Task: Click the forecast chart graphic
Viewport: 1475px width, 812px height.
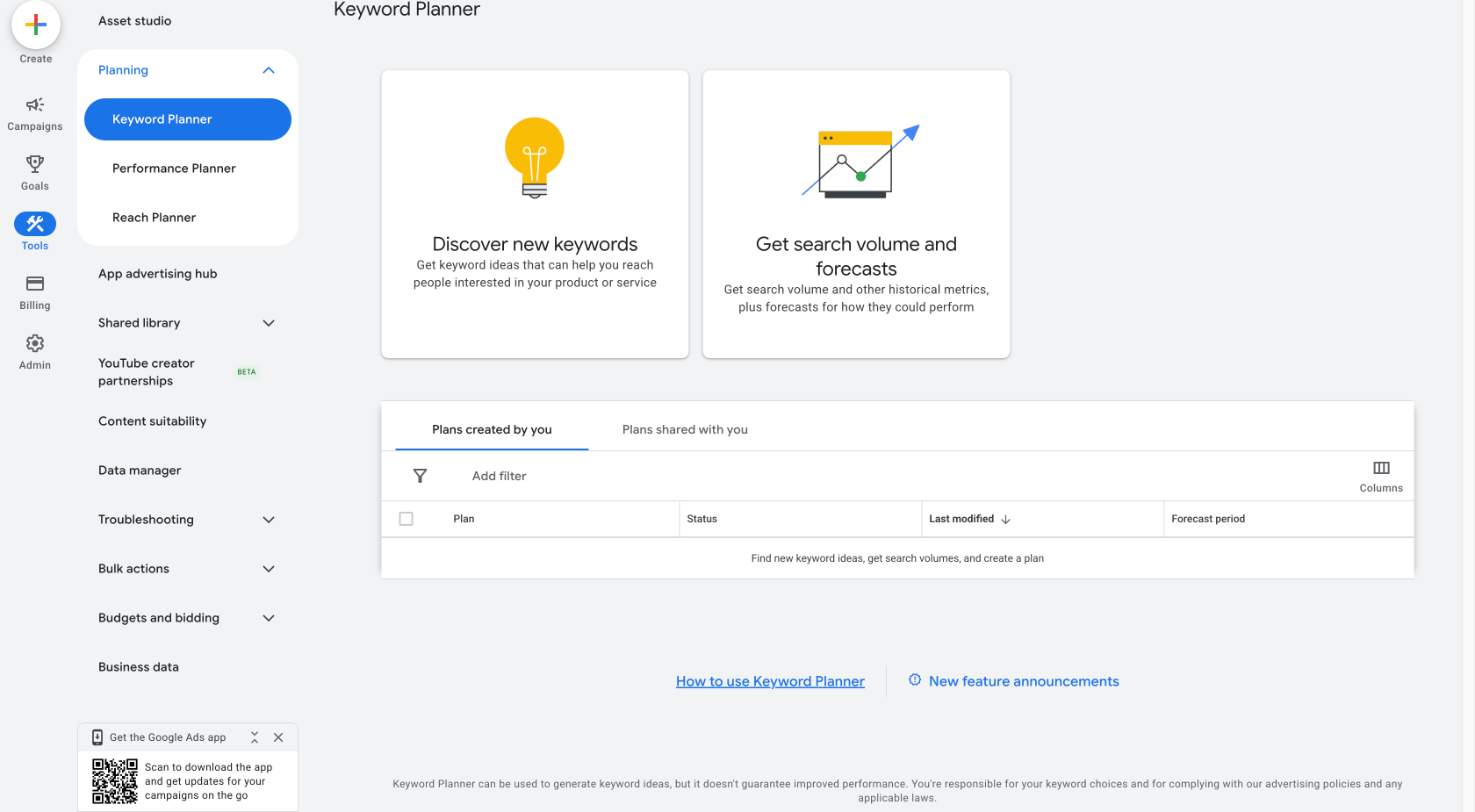Action: 861,162
